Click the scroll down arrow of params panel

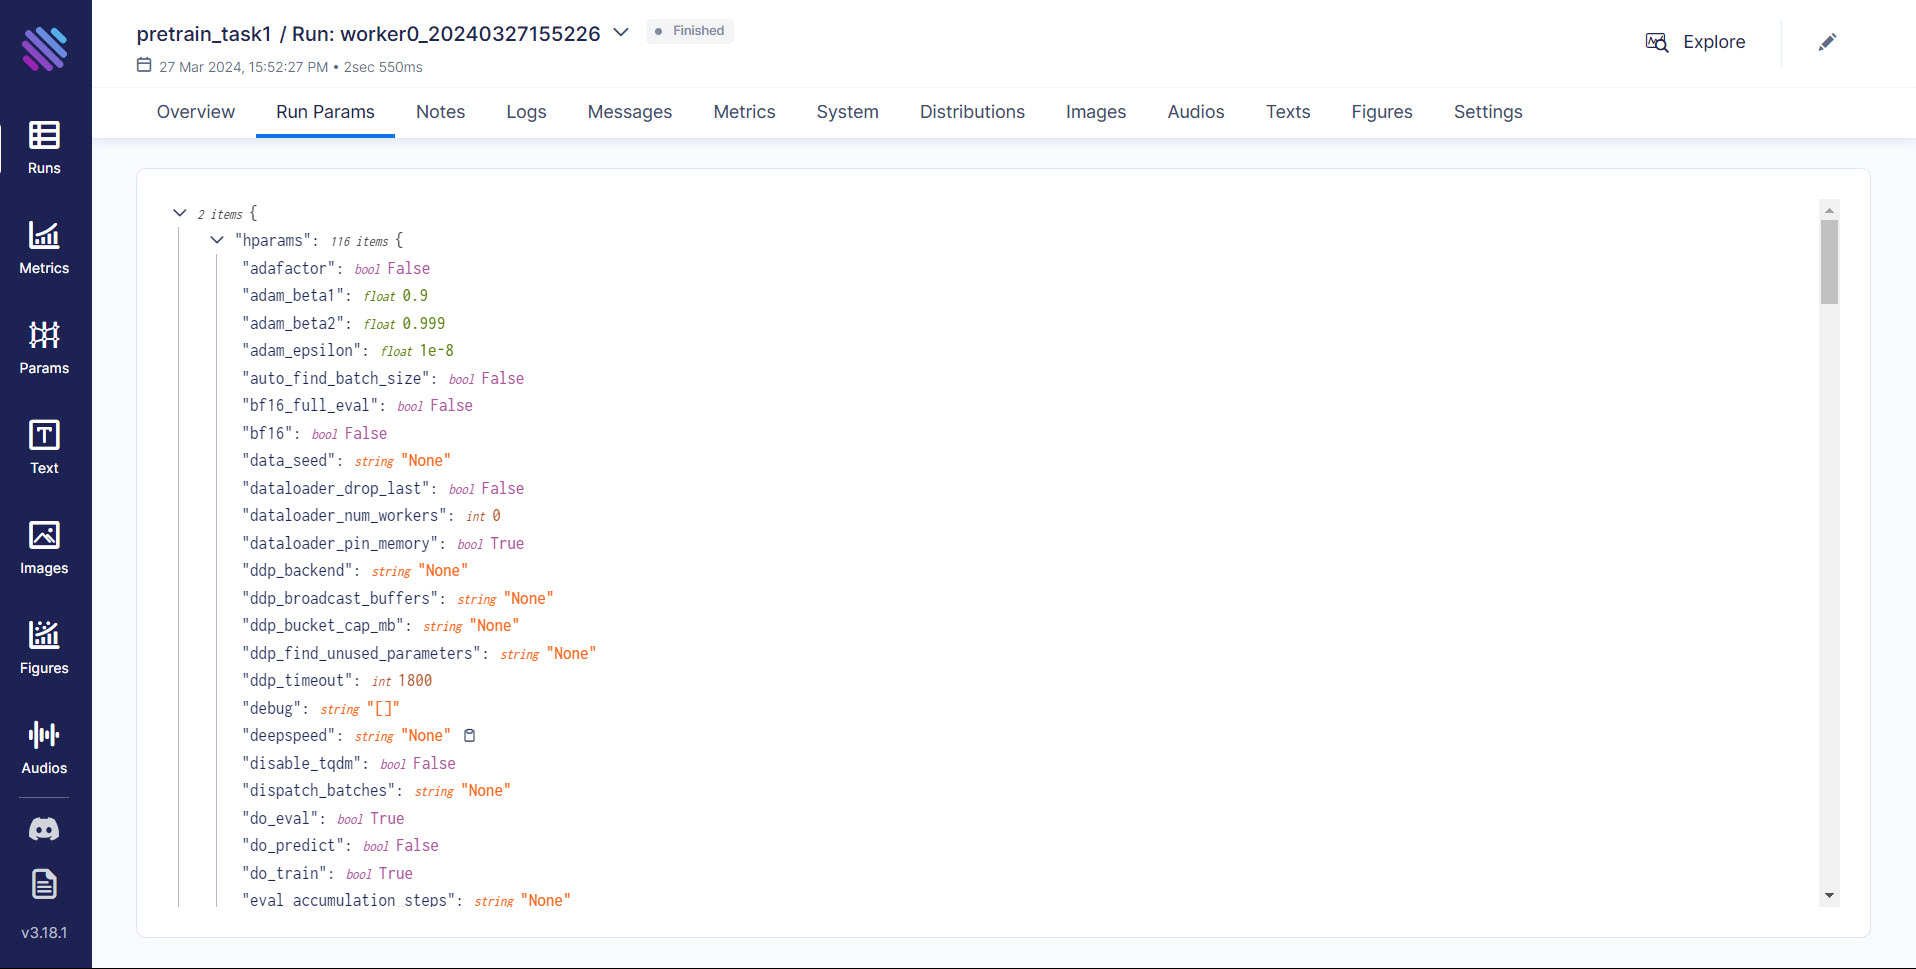click(x=1829, y=896)
